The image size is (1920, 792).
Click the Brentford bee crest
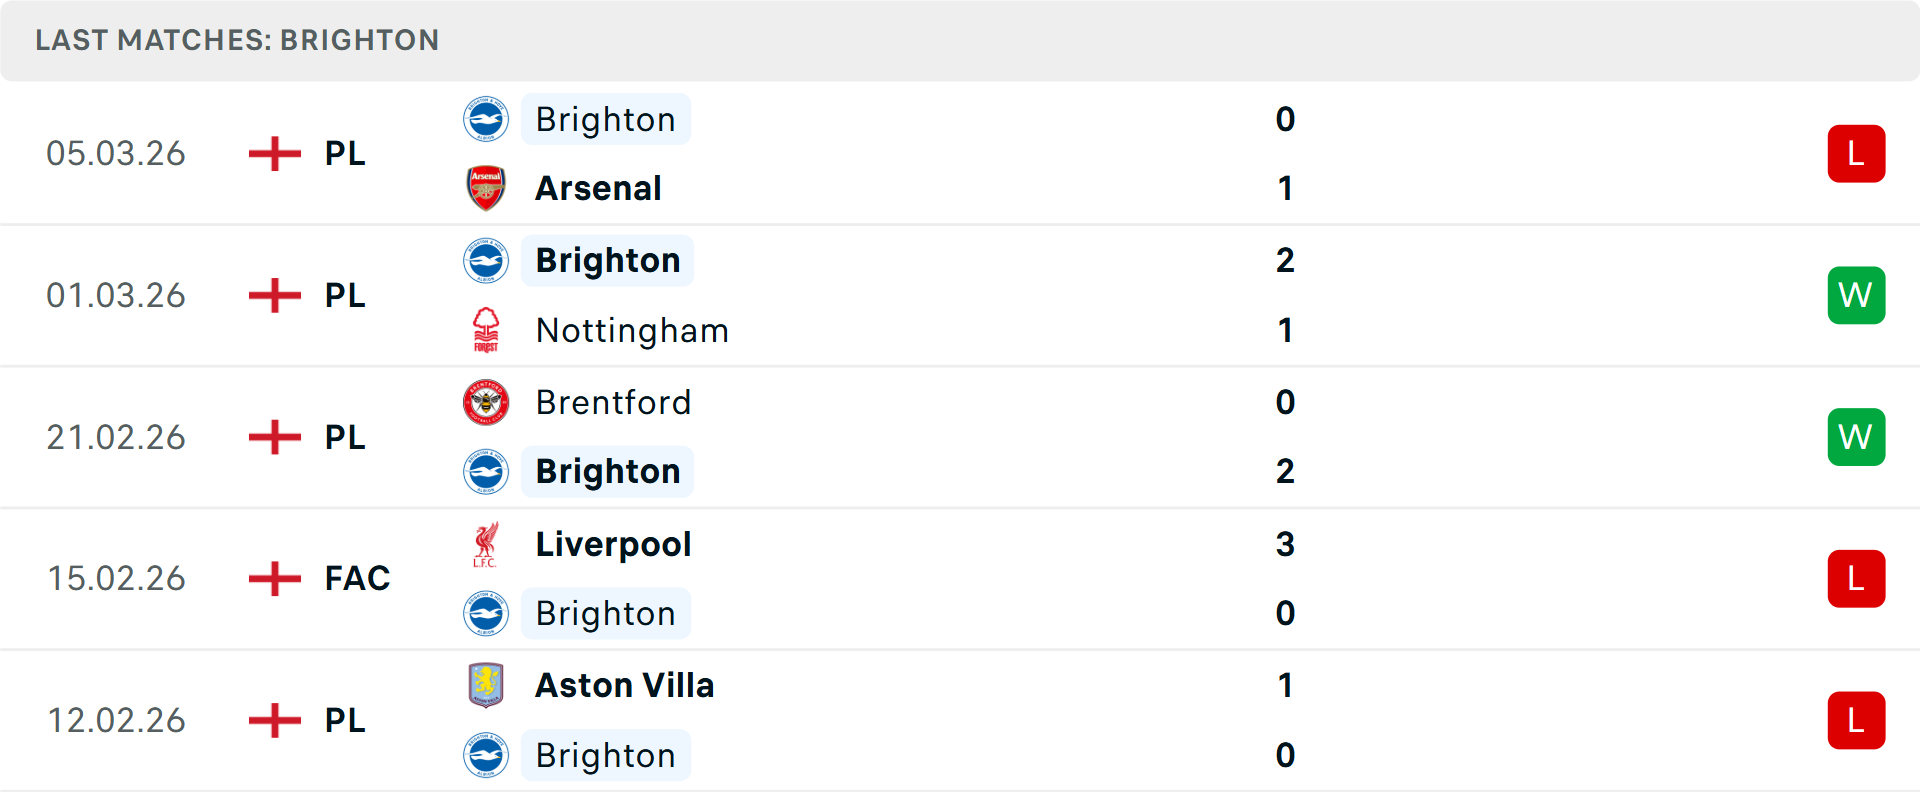[486, 402]
